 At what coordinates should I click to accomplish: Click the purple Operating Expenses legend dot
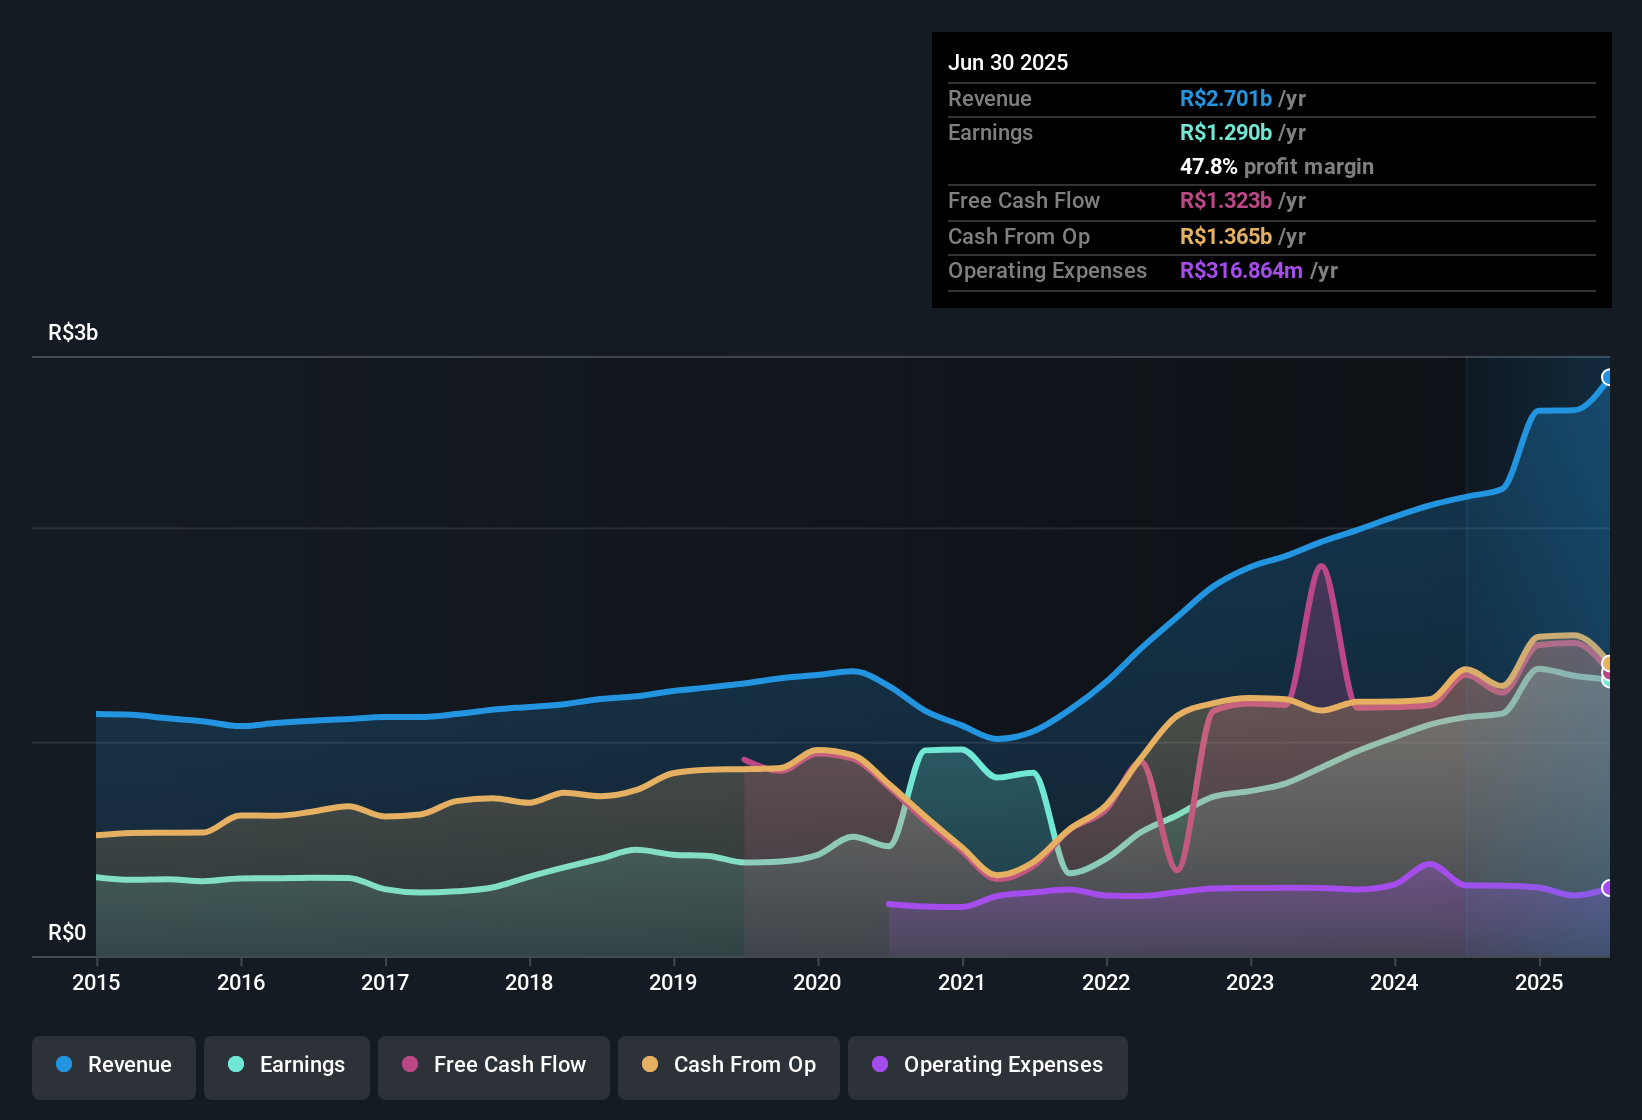coord(880,1064)
